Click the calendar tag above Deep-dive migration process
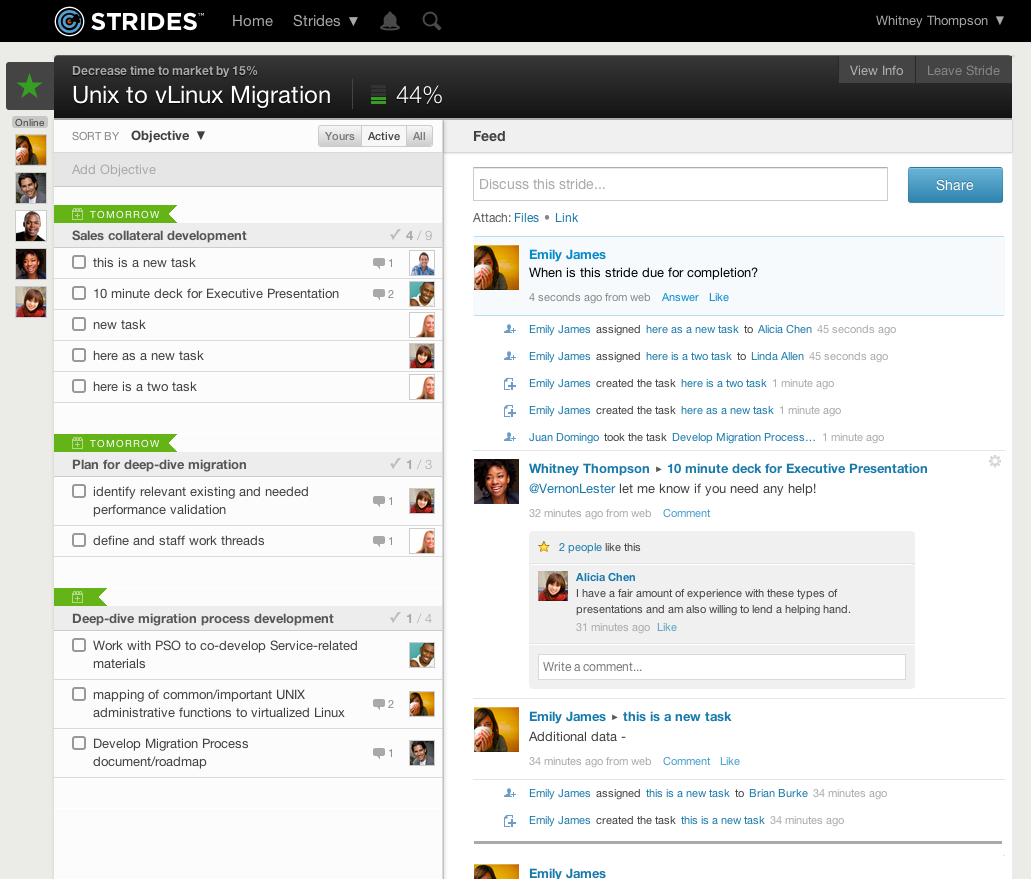 pos(78,597)
